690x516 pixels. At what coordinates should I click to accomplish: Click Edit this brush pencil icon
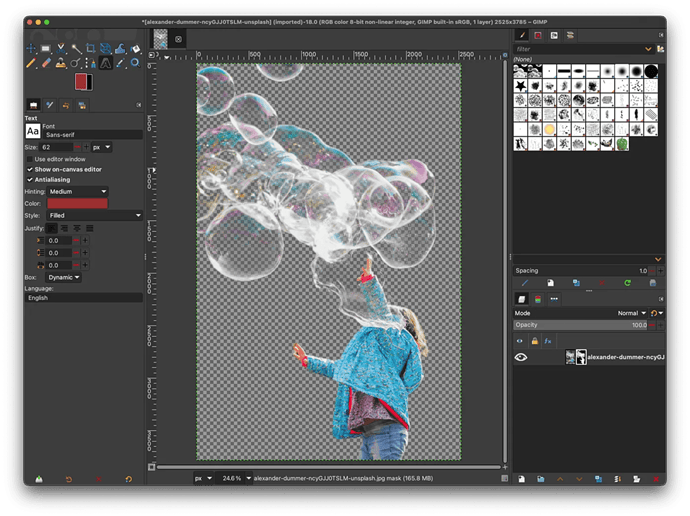point(525,283)
